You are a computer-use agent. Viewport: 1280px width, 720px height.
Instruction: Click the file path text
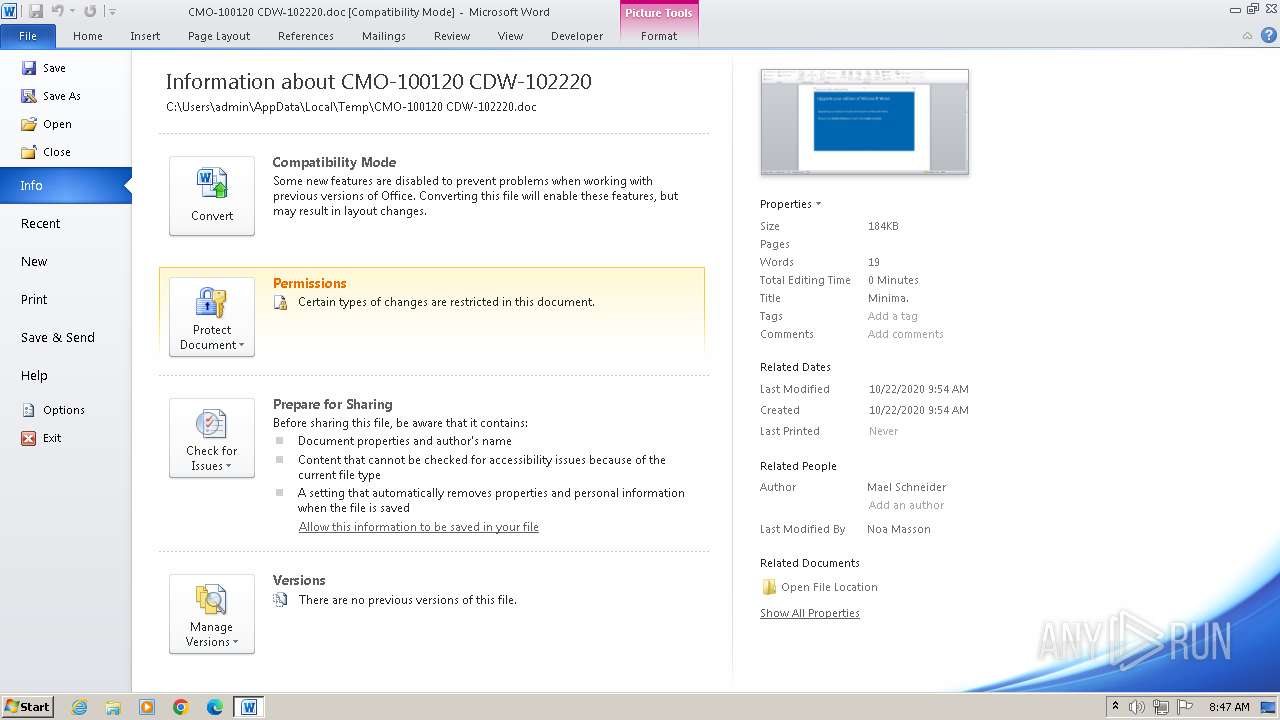[x=351, y=106]
